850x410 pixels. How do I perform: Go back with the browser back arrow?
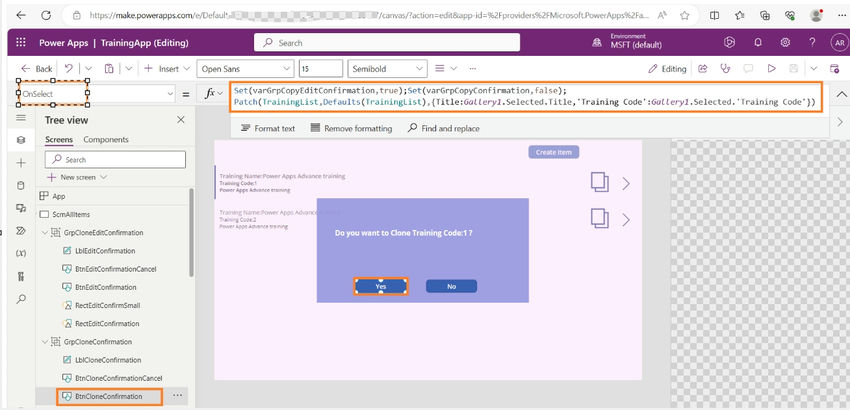21,16
